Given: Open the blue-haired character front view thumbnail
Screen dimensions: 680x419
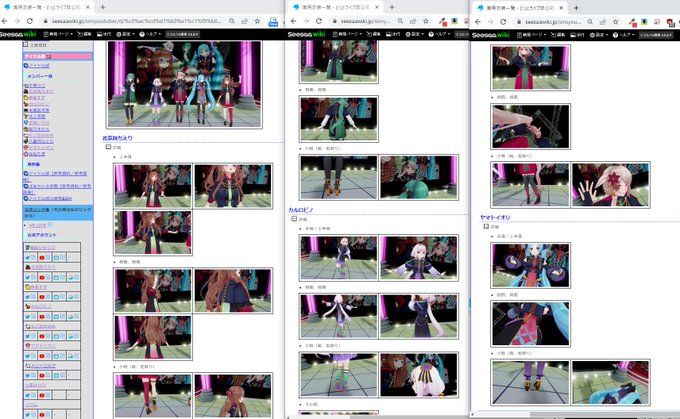Looking at the screenshot, I should (x=531, y=265).
